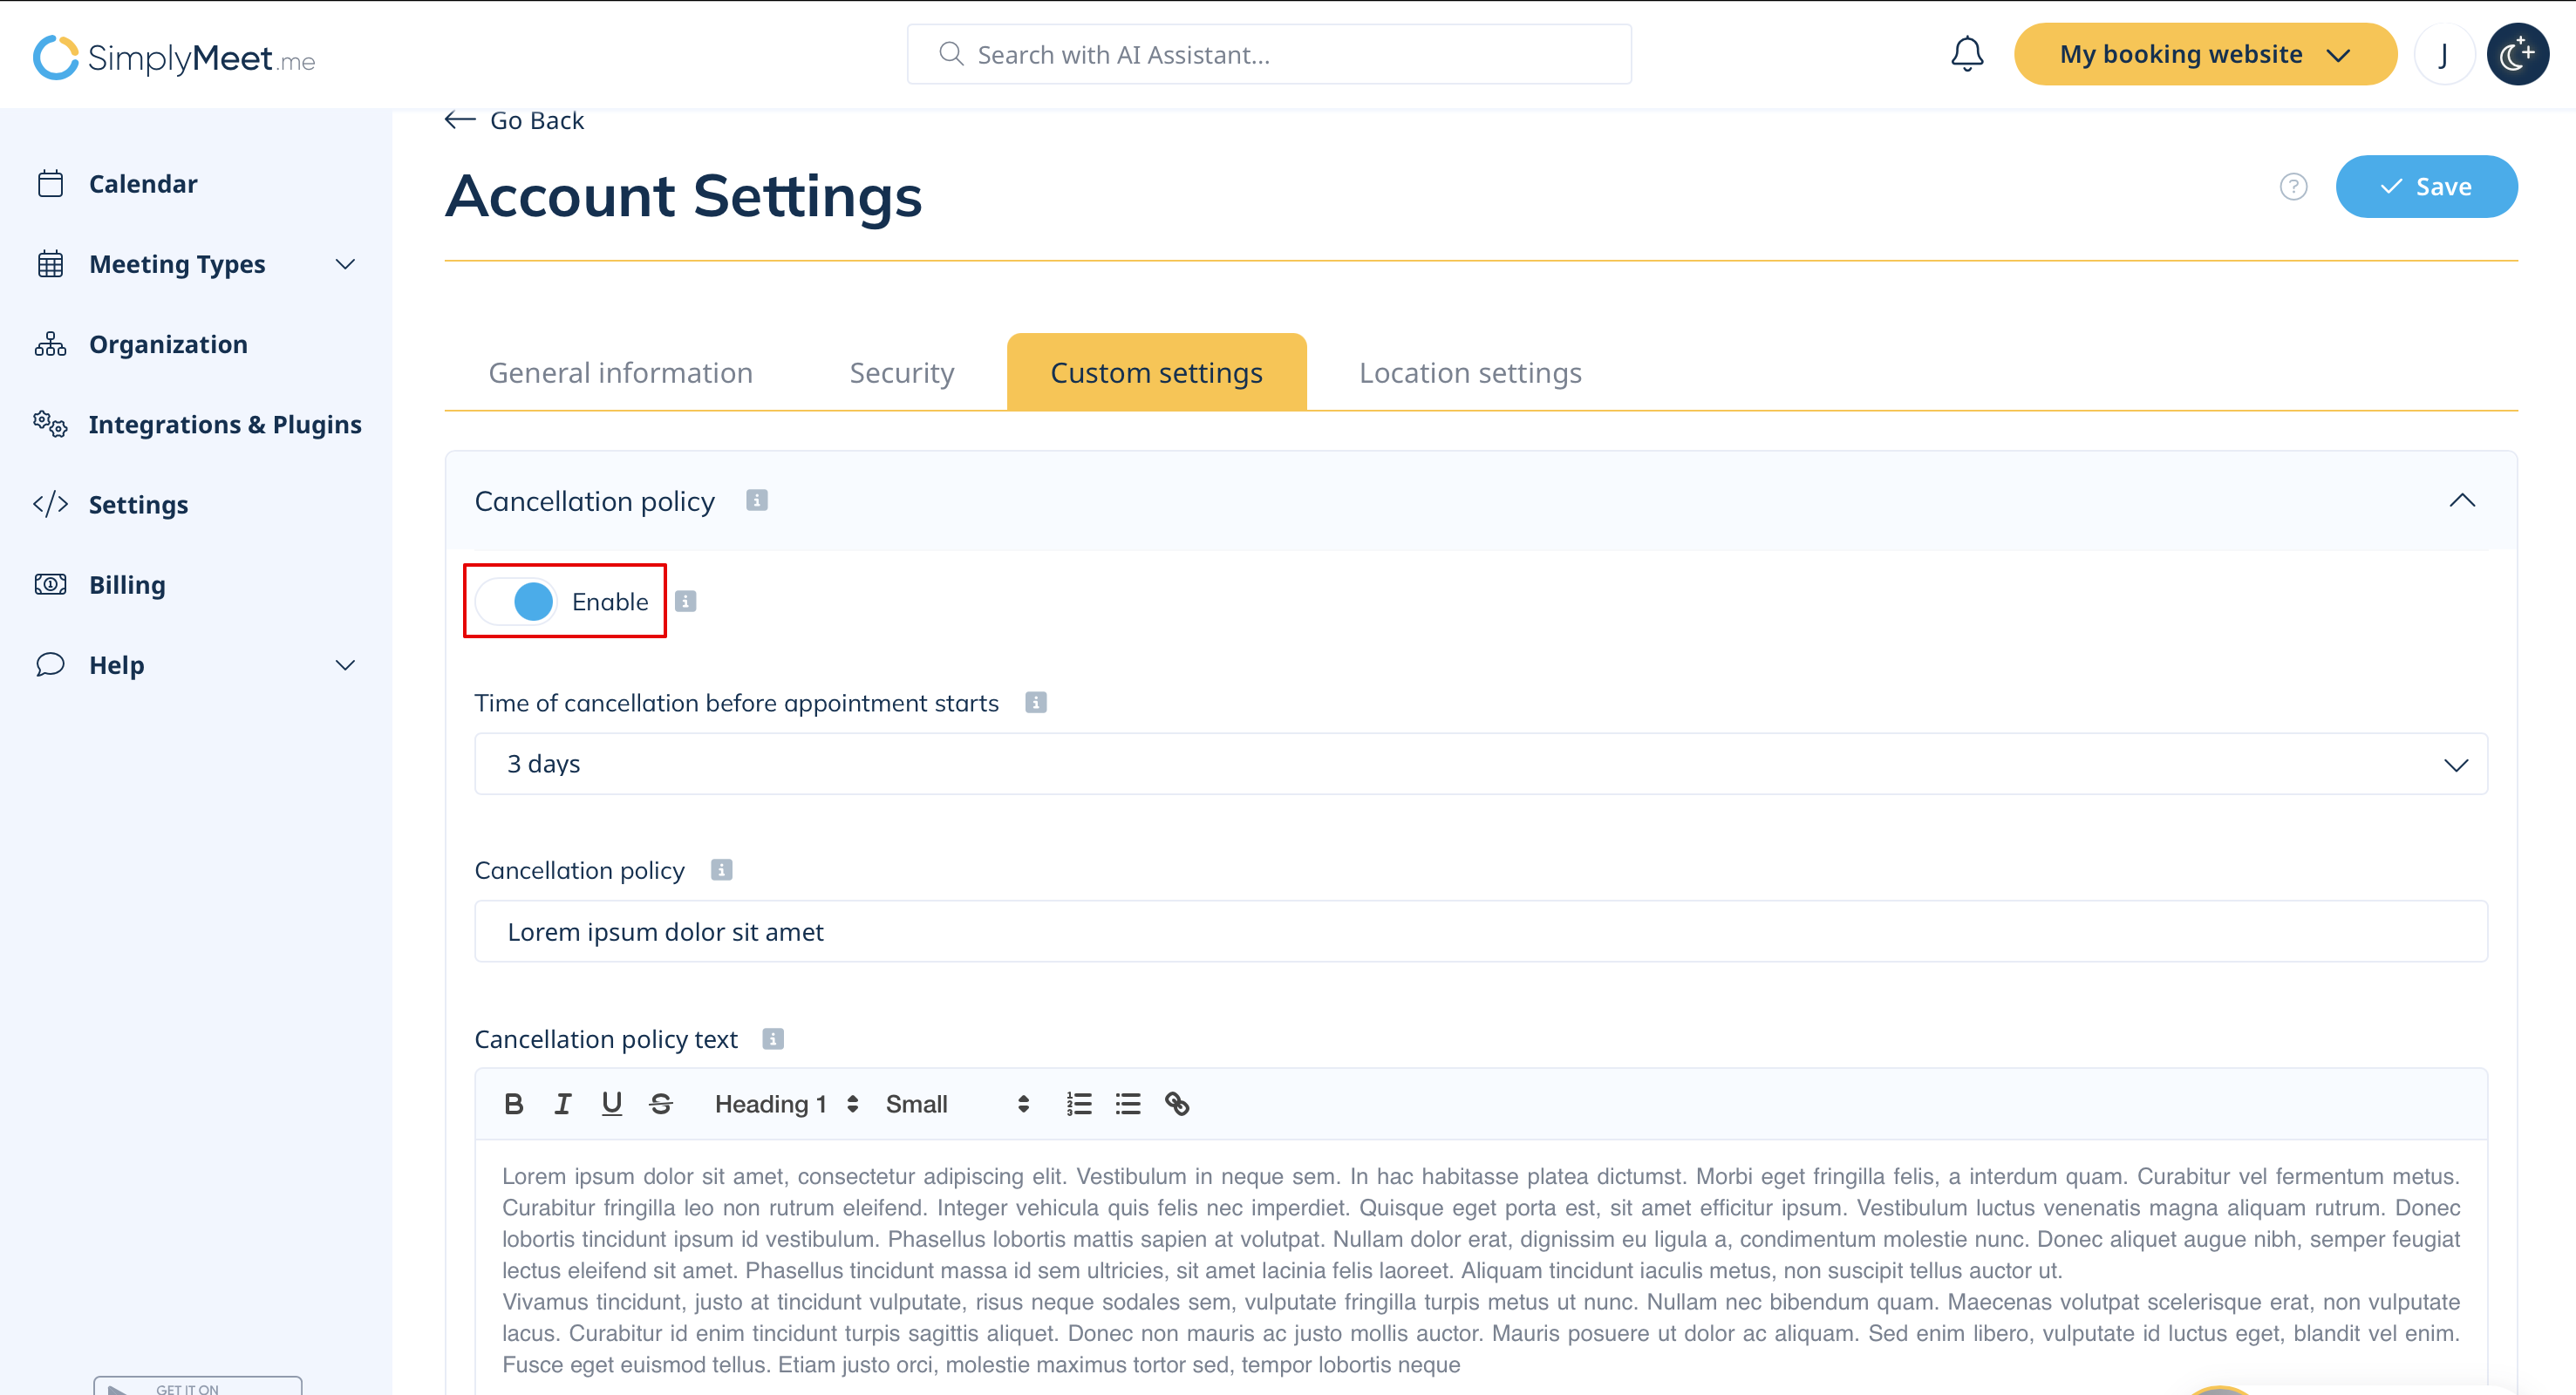Open Heading 1 style dropdown

tap(786, 1104)
